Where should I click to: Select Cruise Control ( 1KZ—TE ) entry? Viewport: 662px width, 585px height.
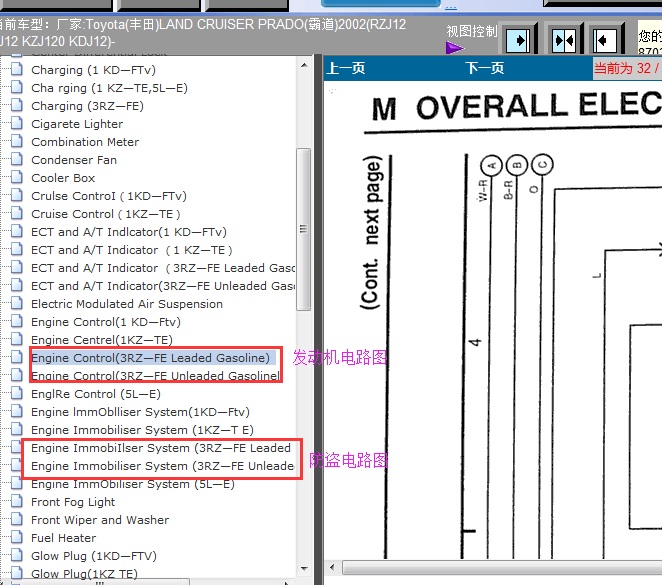pos(106,214)
